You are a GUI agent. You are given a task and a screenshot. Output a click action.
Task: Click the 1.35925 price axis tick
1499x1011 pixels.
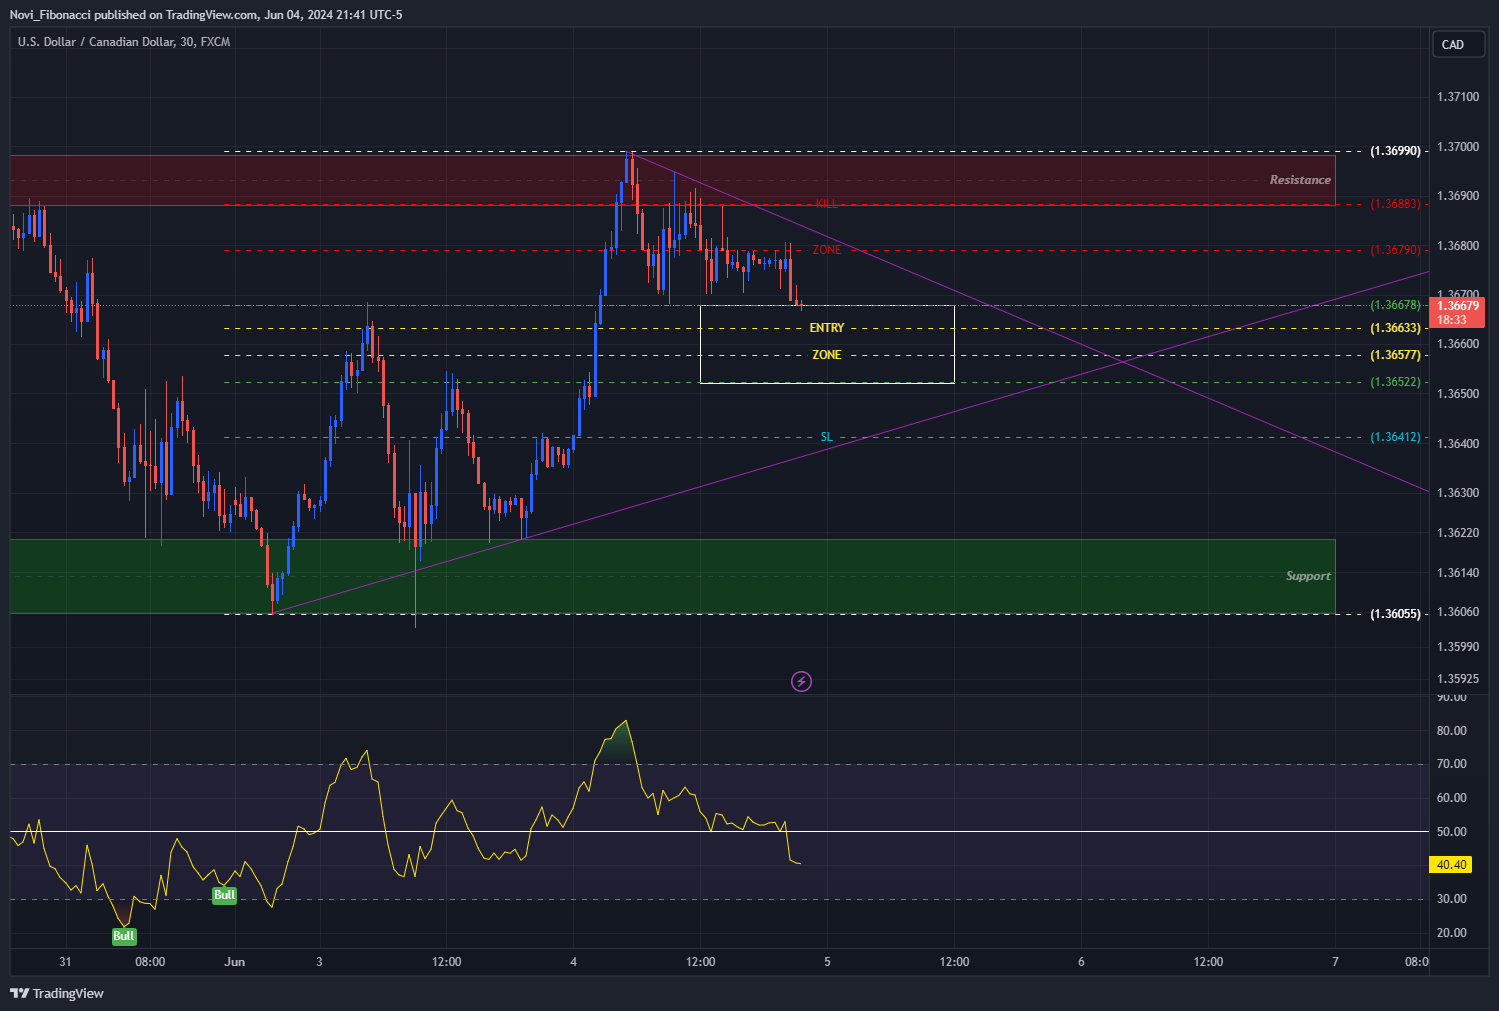(1457, 679)
